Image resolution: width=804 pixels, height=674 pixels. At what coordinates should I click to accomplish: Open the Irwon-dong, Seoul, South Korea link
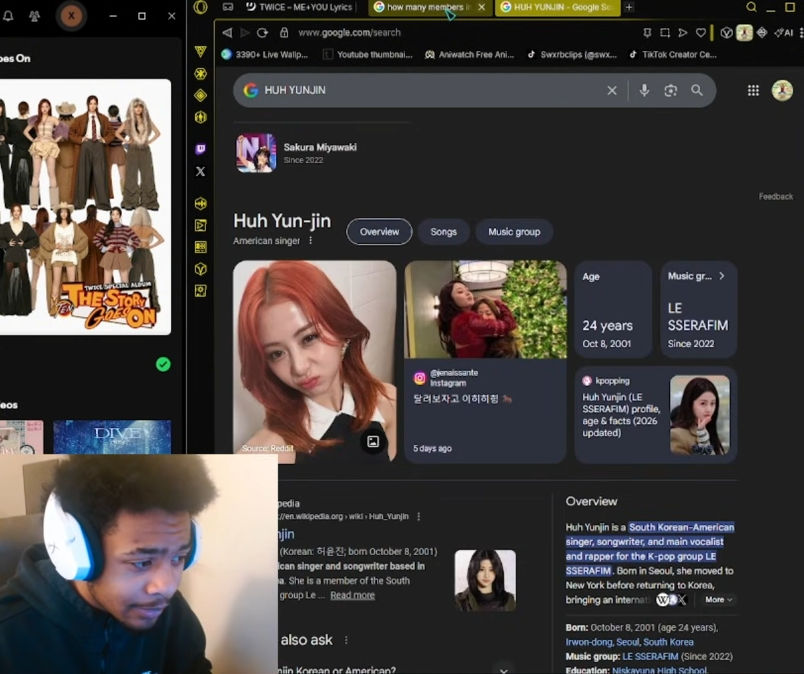click(629, 642)
